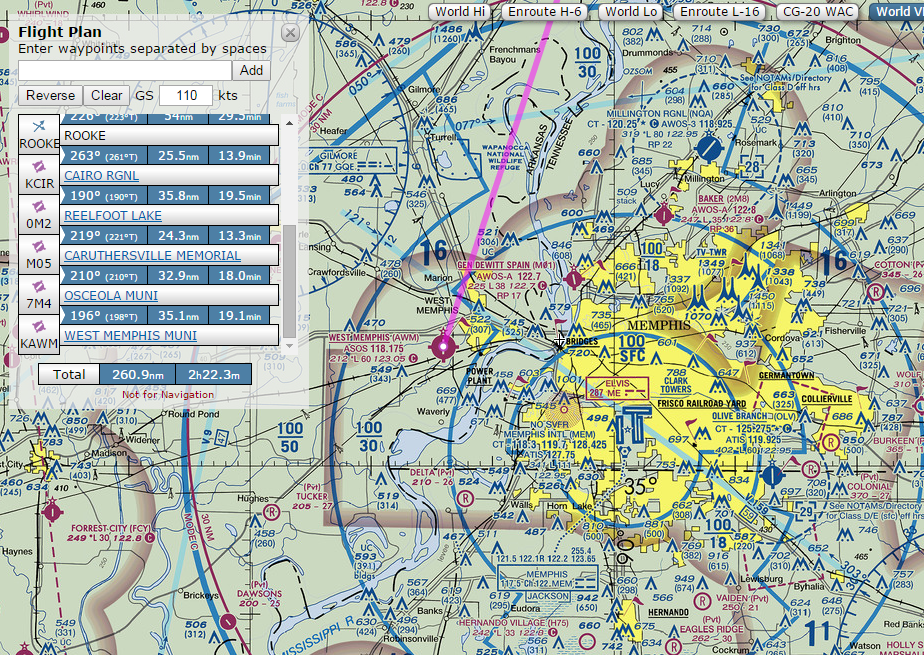The width and height of the screenshot is (924, 655).
Task: Click the Tucker private airport R symbol
Action: 272,512
